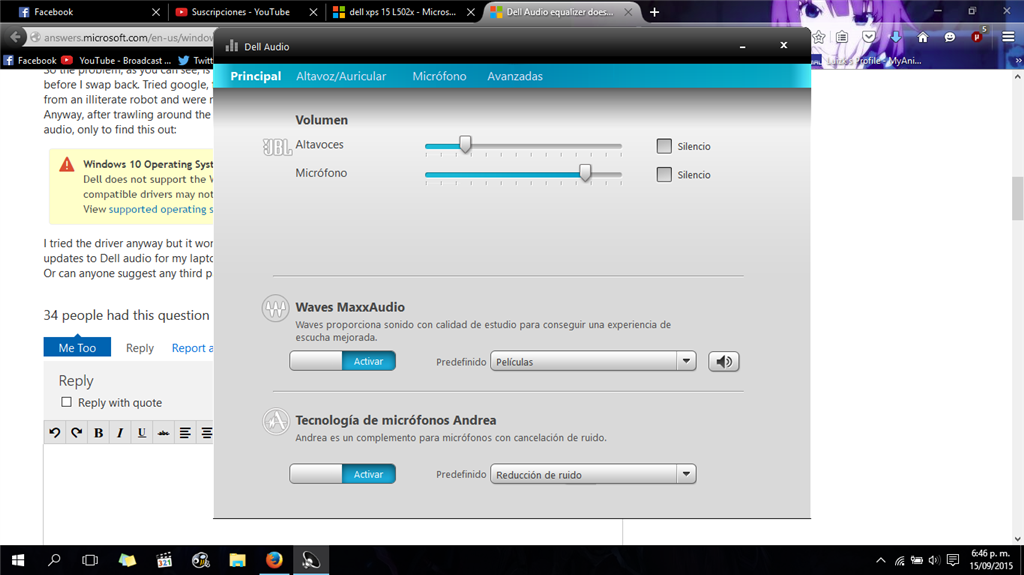The width and height of the screenshot is (1024, 575).
Task: Open the Windows Start menu
Action: (x=18, y=560)
